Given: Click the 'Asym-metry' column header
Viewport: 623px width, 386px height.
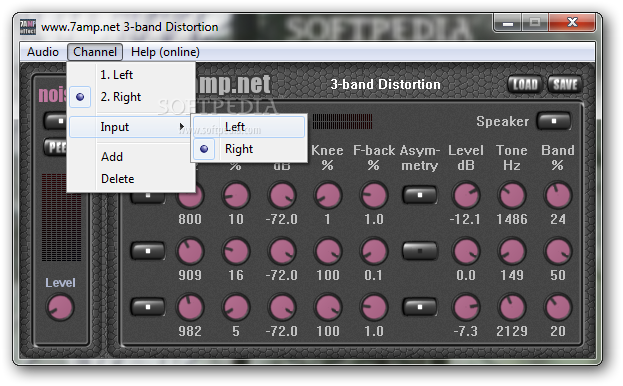Looking at the screenshot, I should 420,158.
